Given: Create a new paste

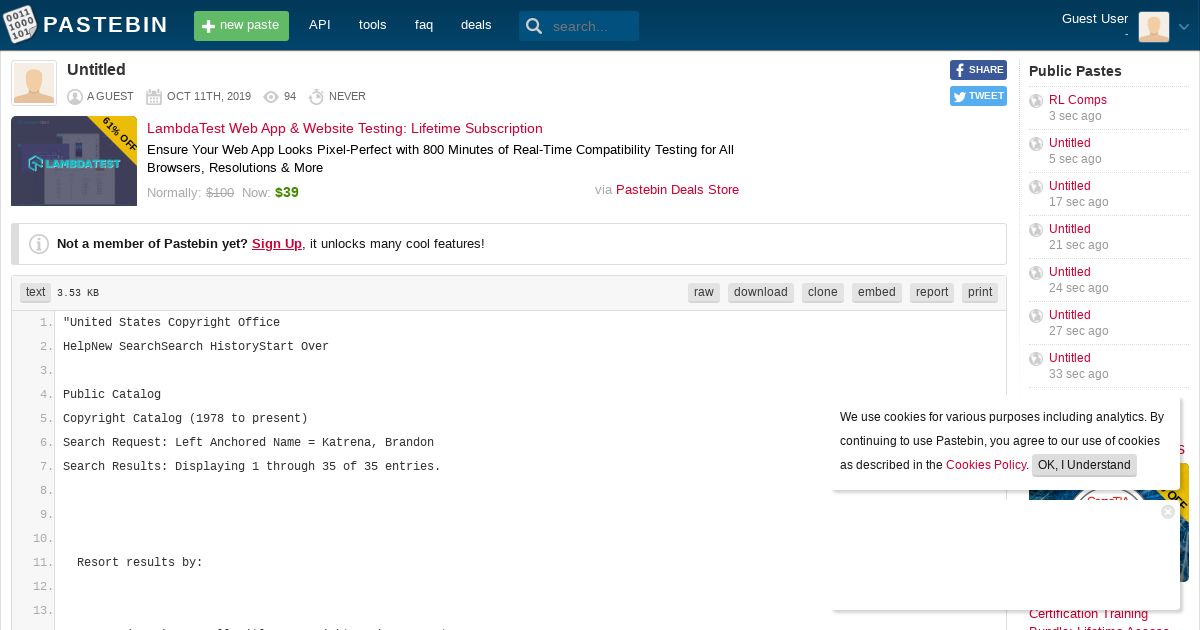Looking at the screenshot, I should point(241,26).
